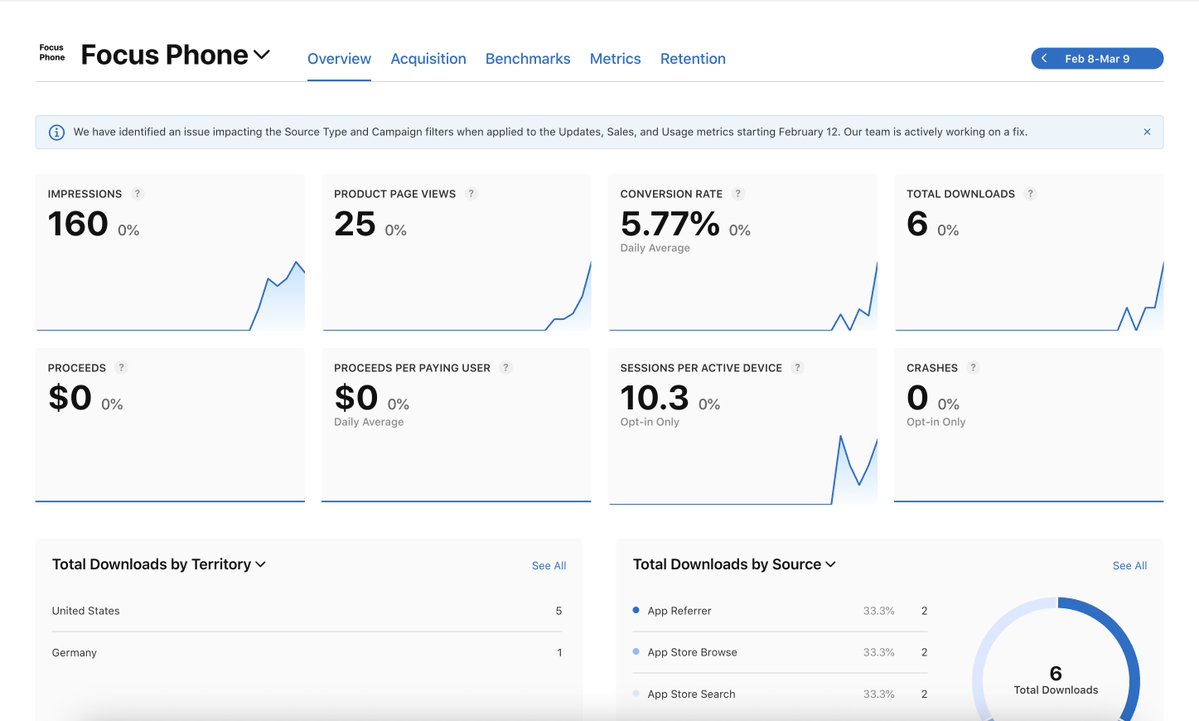Select the Germany territory row
1199x721 pixels.
[x=307, y=652]
